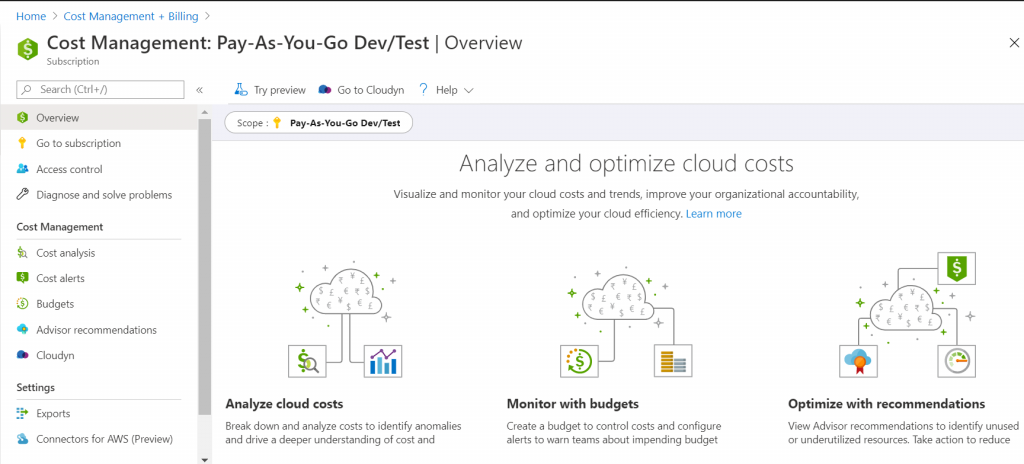Screen dimensions: 1024x464
Task: Click the Budgets icon in sidebar
Action: (x=22, y=304)
